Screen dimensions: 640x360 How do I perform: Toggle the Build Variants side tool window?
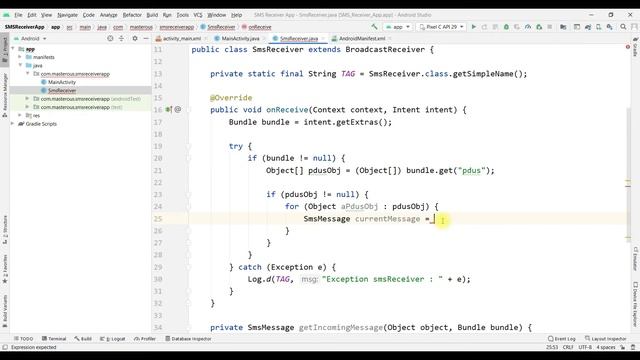(x=5, y=311)
